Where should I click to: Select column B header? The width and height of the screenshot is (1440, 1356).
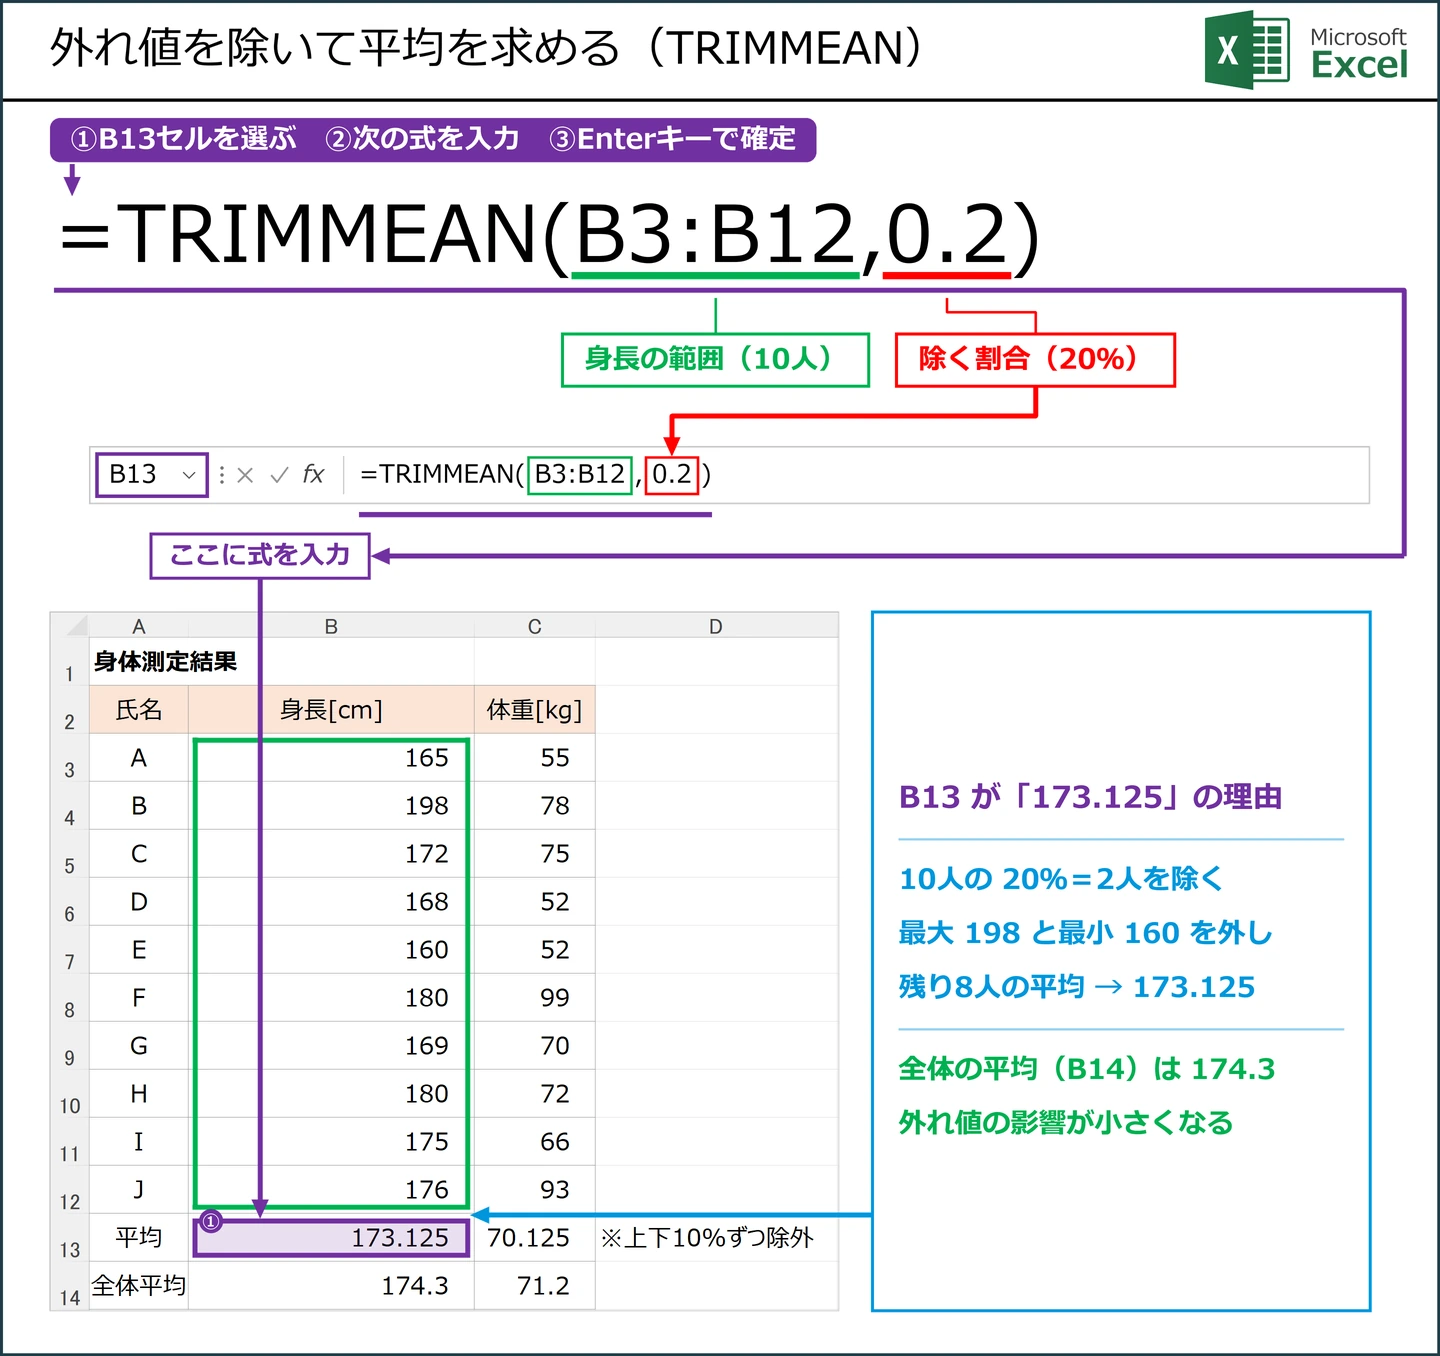(331, 626)
